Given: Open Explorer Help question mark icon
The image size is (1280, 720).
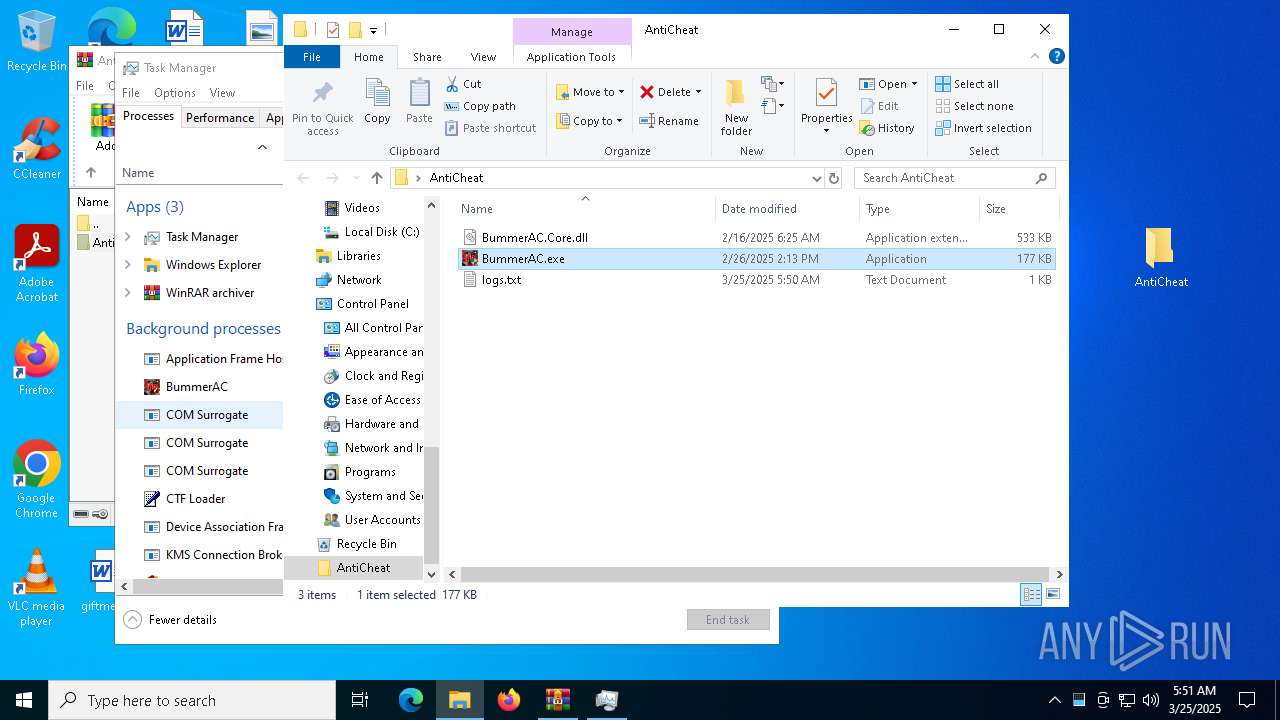Looking at the screenshot, I should click(1056, 56).
